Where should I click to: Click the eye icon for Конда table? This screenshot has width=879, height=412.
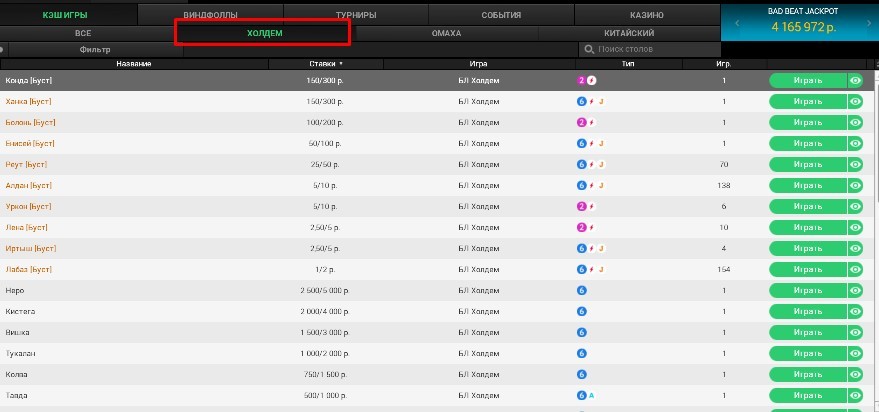(x=855, y=80)
